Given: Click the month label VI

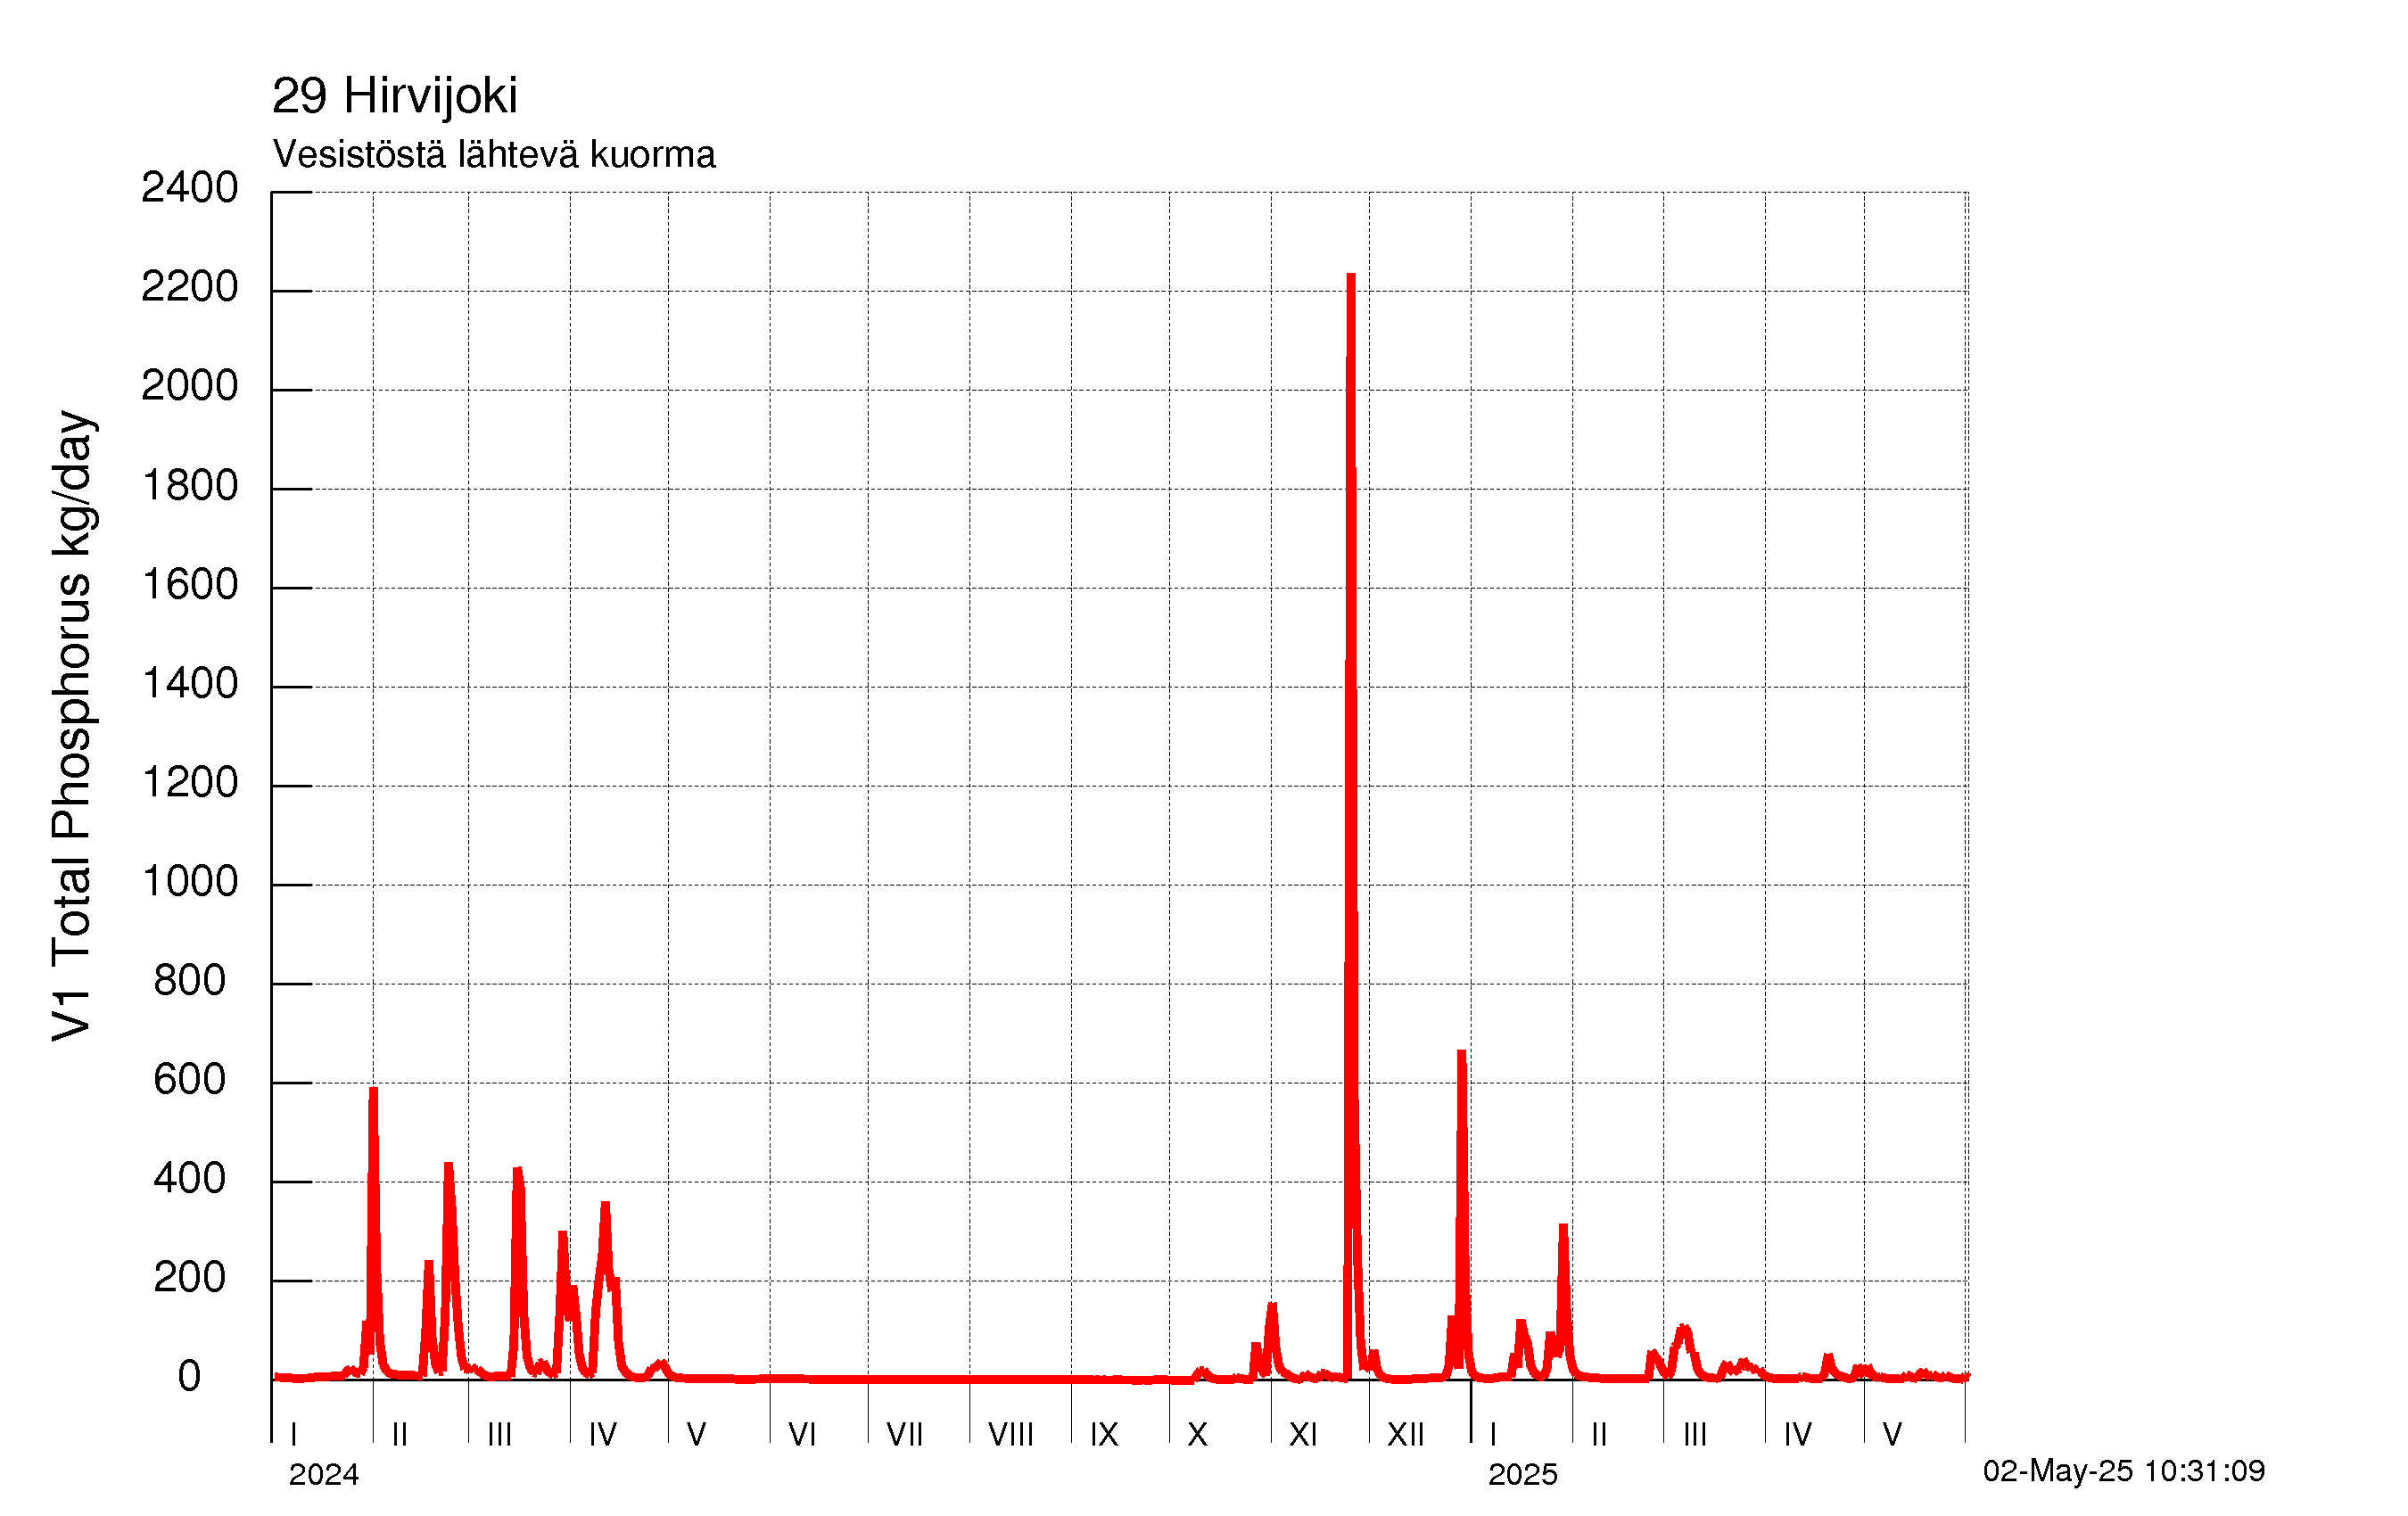Looking at the screenshot, I should click(802, 1435).
